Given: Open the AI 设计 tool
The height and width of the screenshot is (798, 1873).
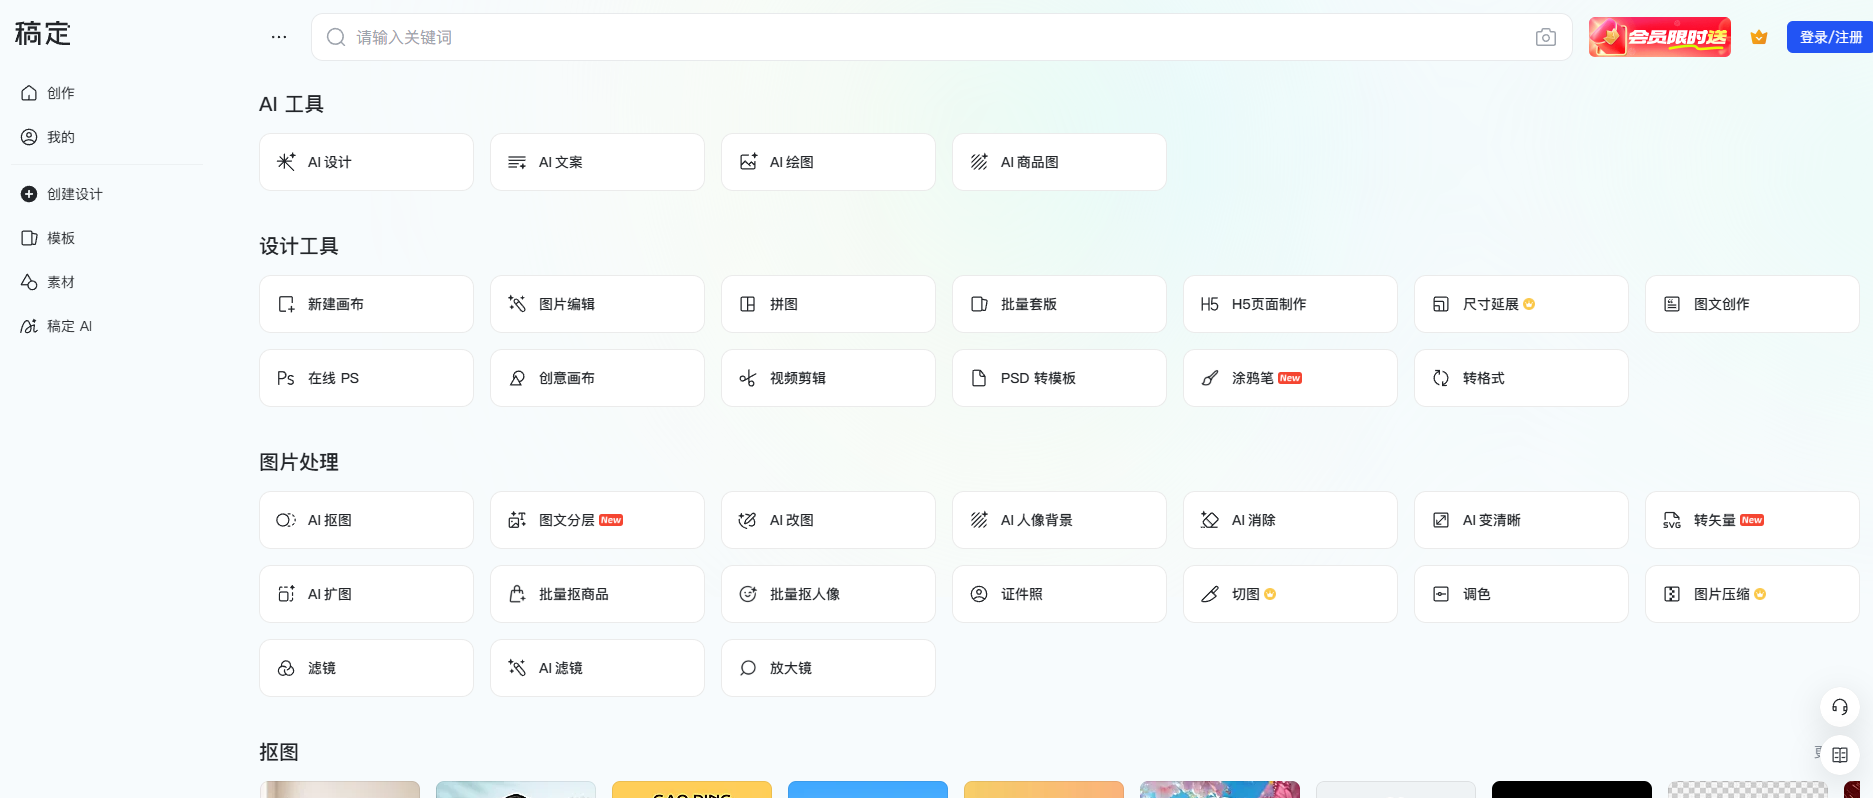Looking at the screenshot, I should [x=366, y=162].
